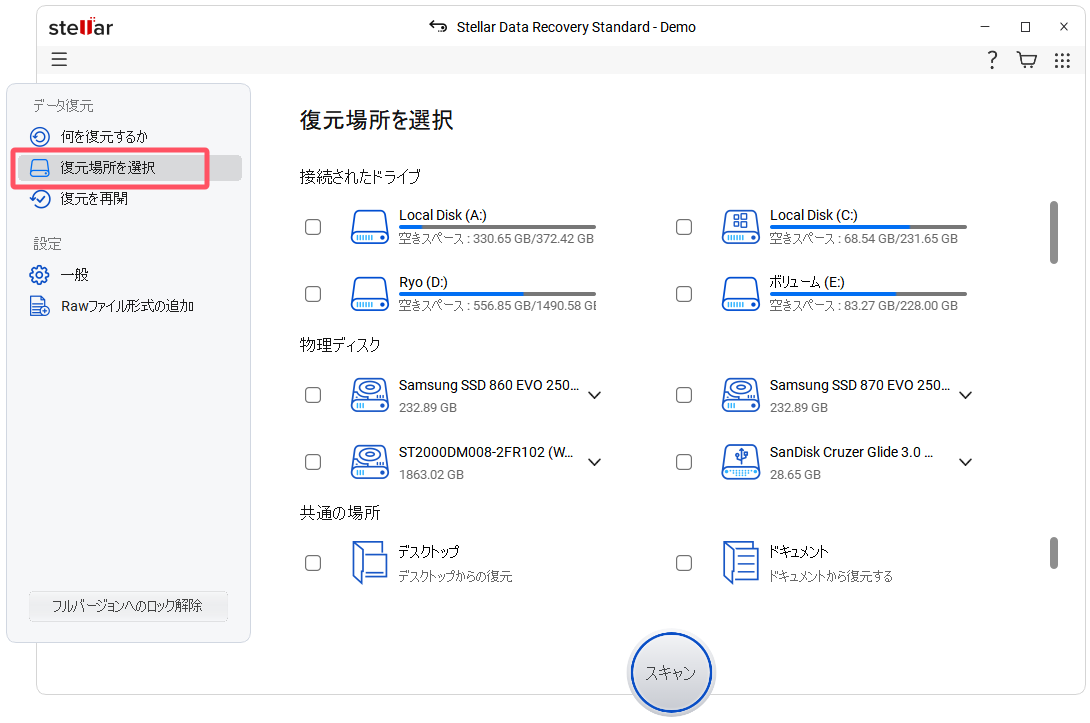Open 一般 settings gear icon
The height and width of the screenshot is (723, 1090).
(39, 274)
